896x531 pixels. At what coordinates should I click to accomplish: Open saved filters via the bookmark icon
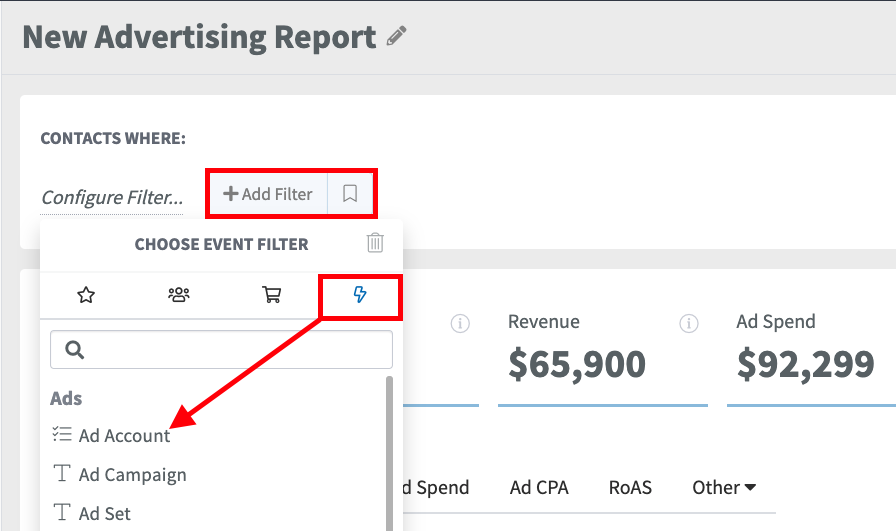[x=350, y=194]
